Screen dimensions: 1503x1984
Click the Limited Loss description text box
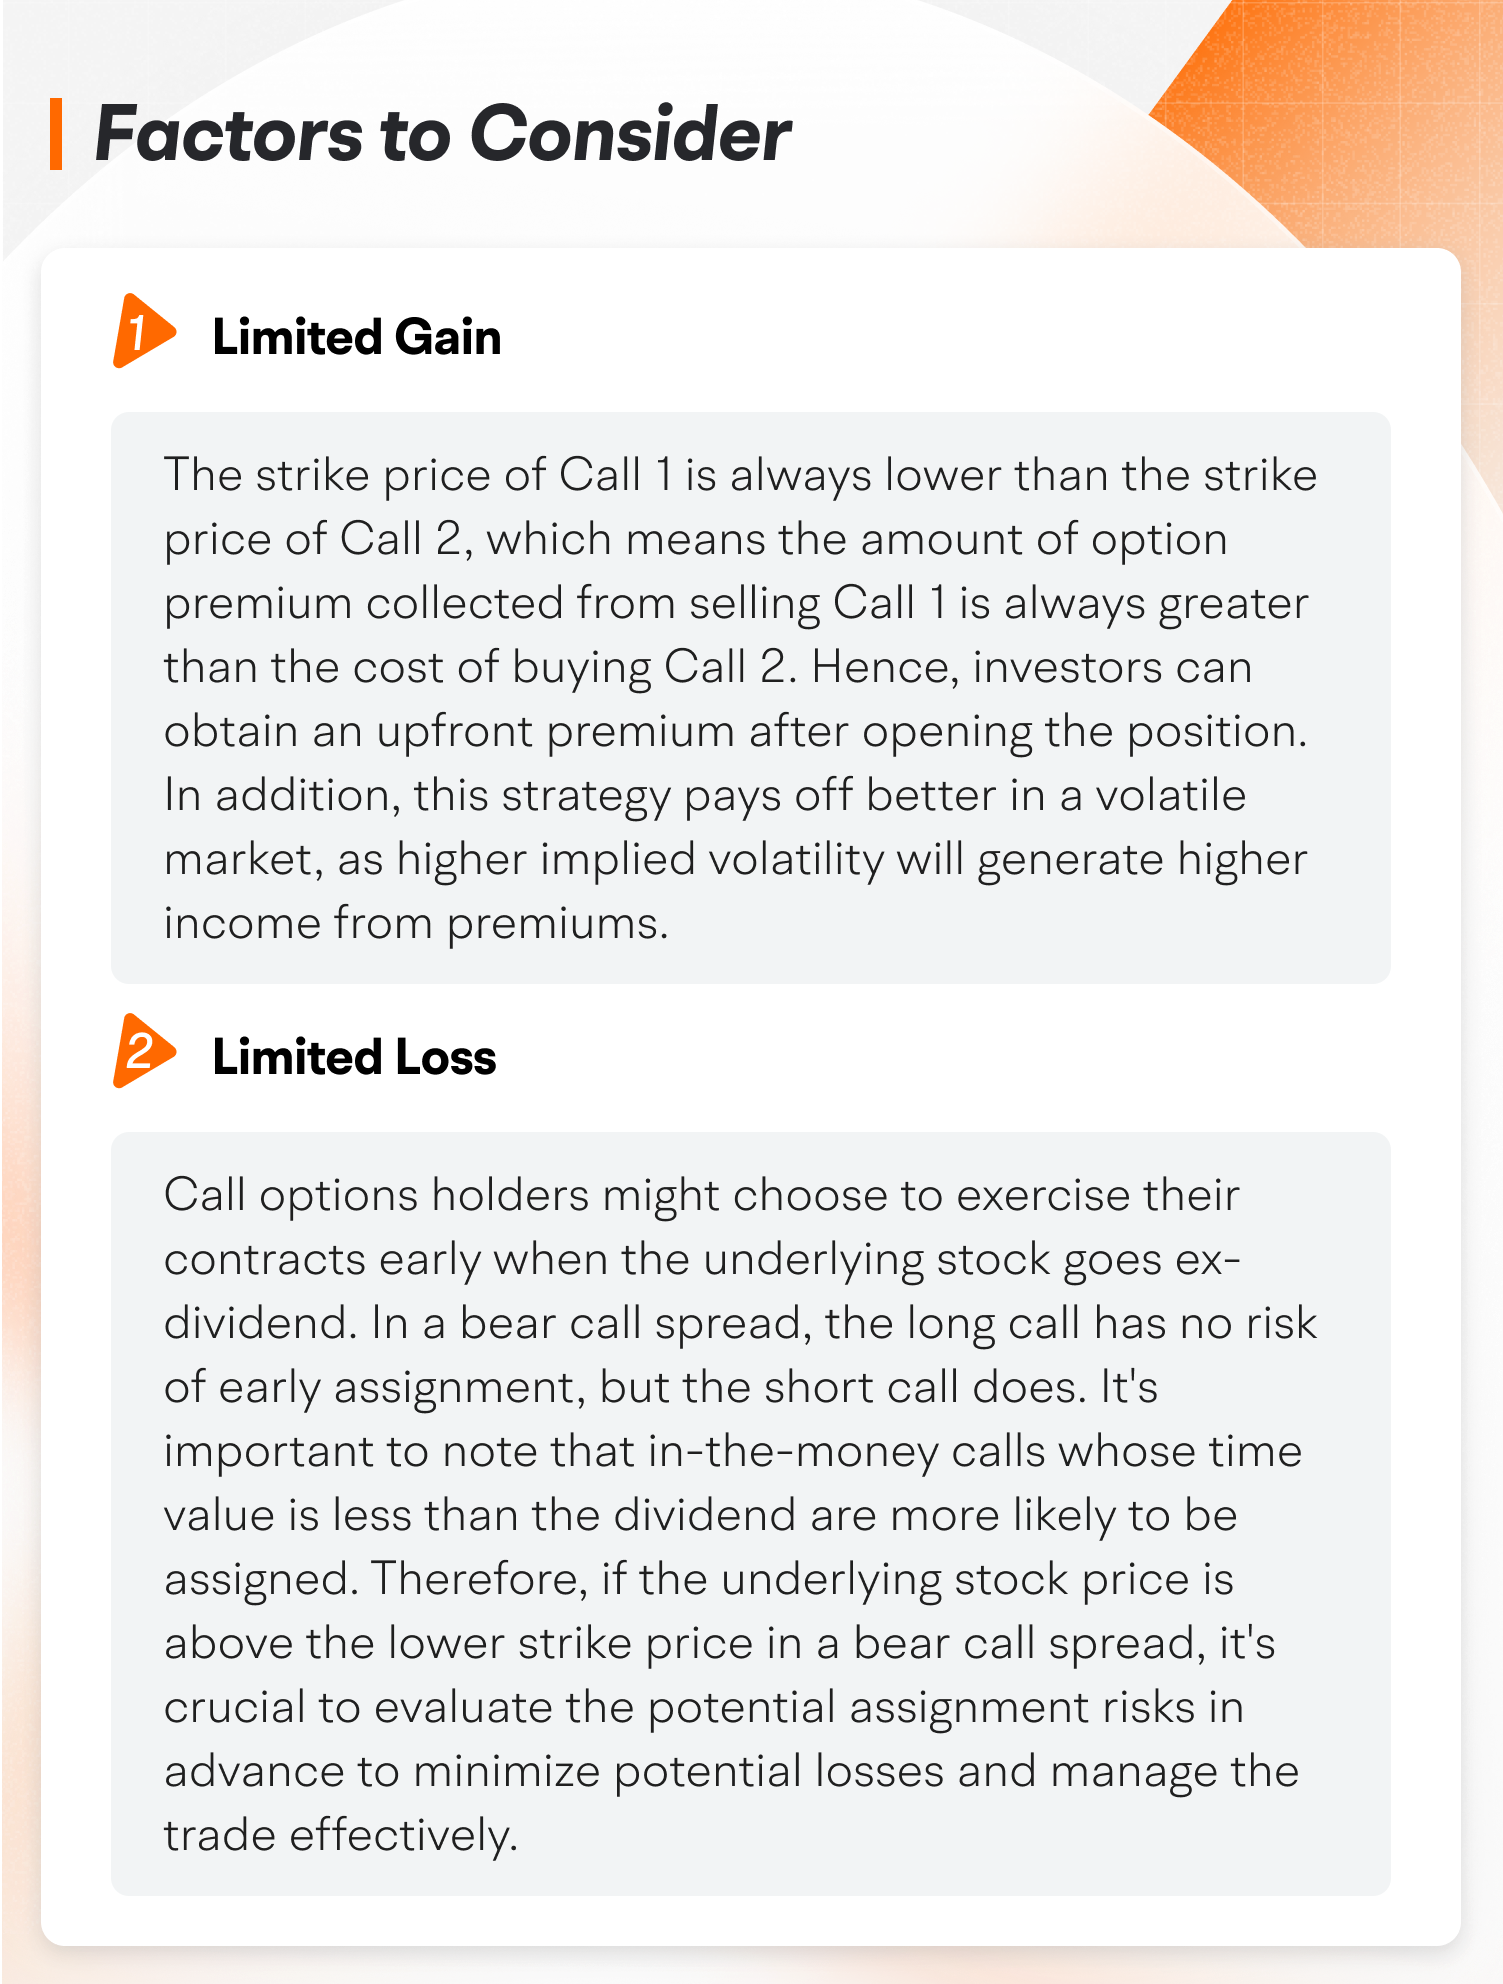point(750,1514)
